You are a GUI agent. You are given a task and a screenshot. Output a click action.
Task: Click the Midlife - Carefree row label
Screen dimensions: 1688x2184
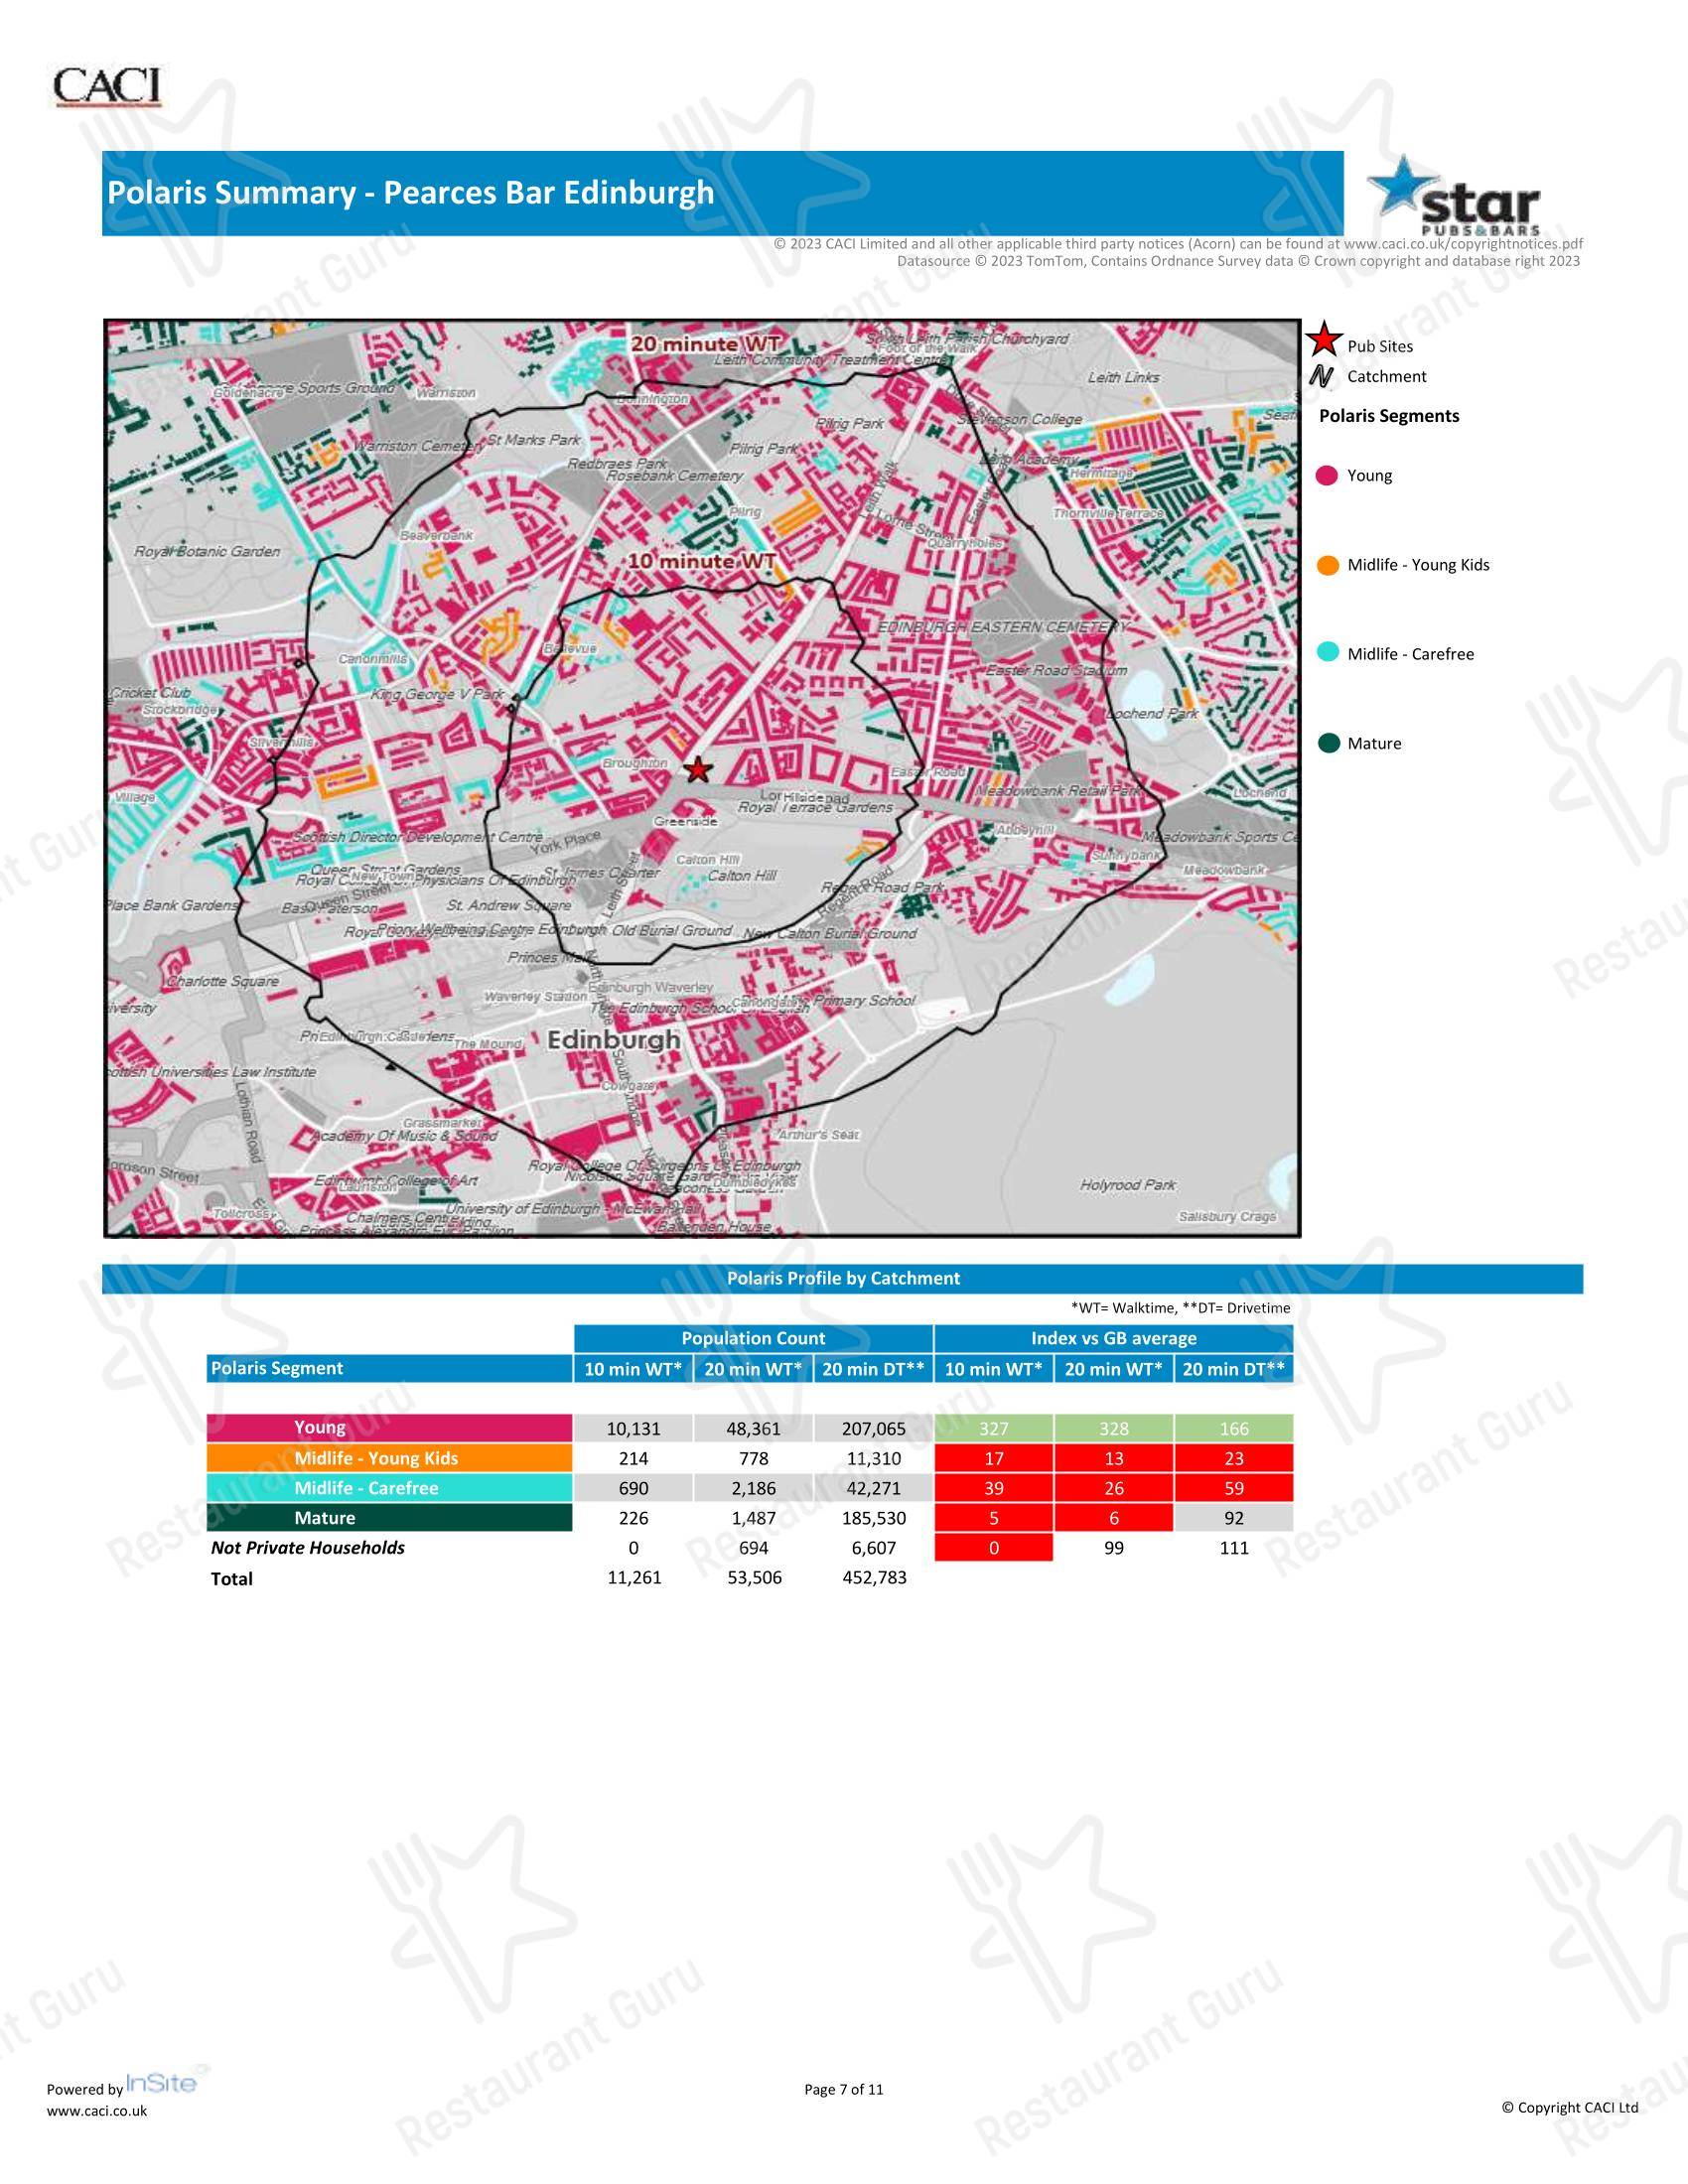389,1488
